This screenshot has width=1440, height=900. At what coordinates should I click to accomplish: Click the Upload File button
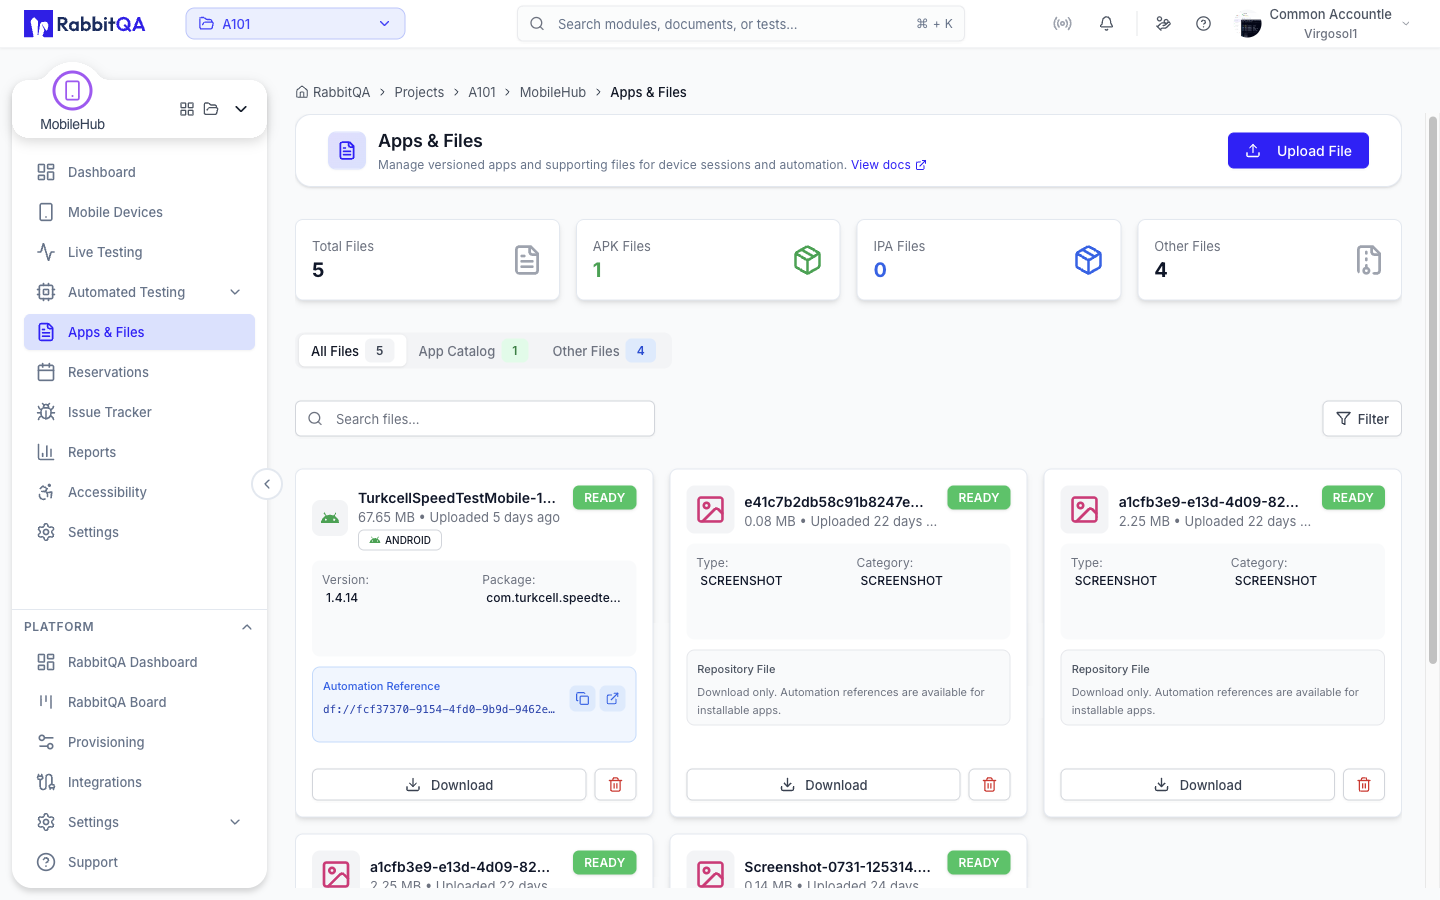tap(1298, 151)
